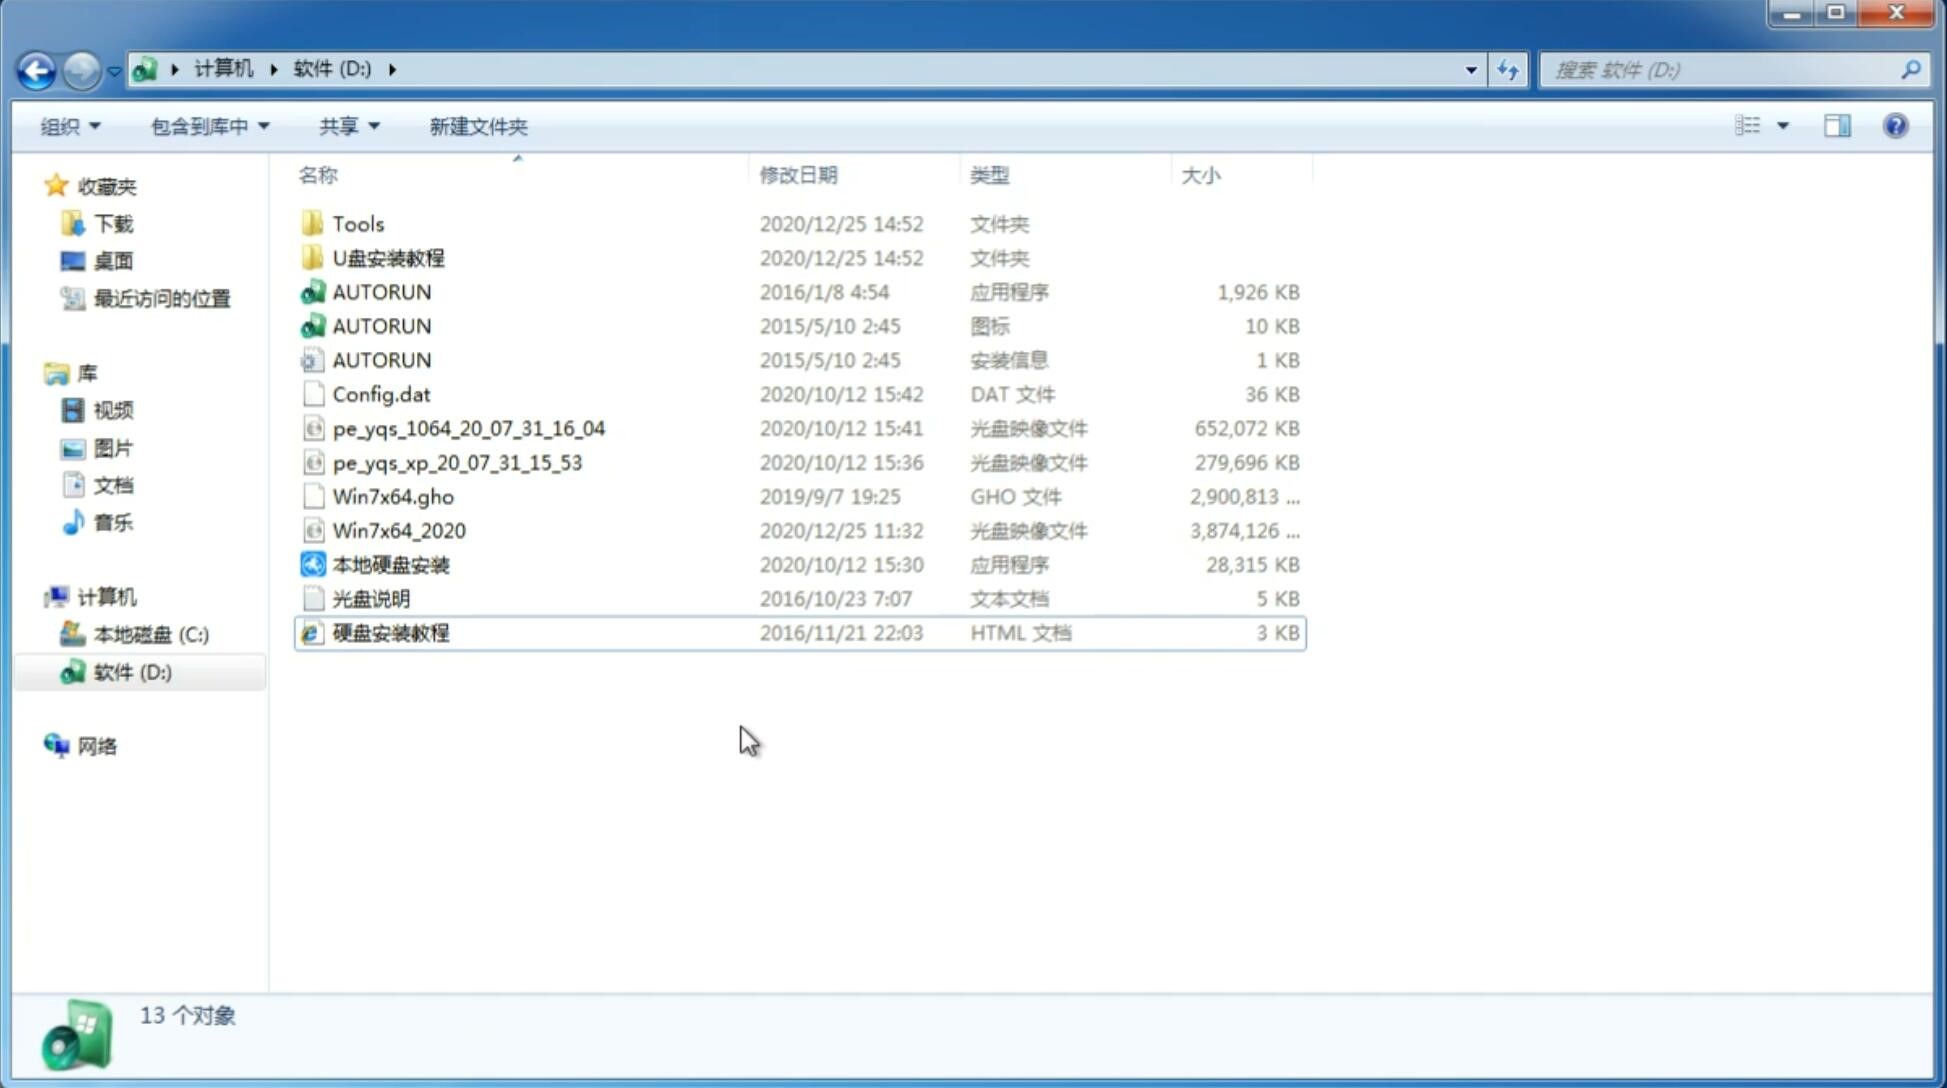This screenshot has width=1947, height=1088.
Task: Open Win7x64_2020 disc image file
Action: click(x=397, y=529)
